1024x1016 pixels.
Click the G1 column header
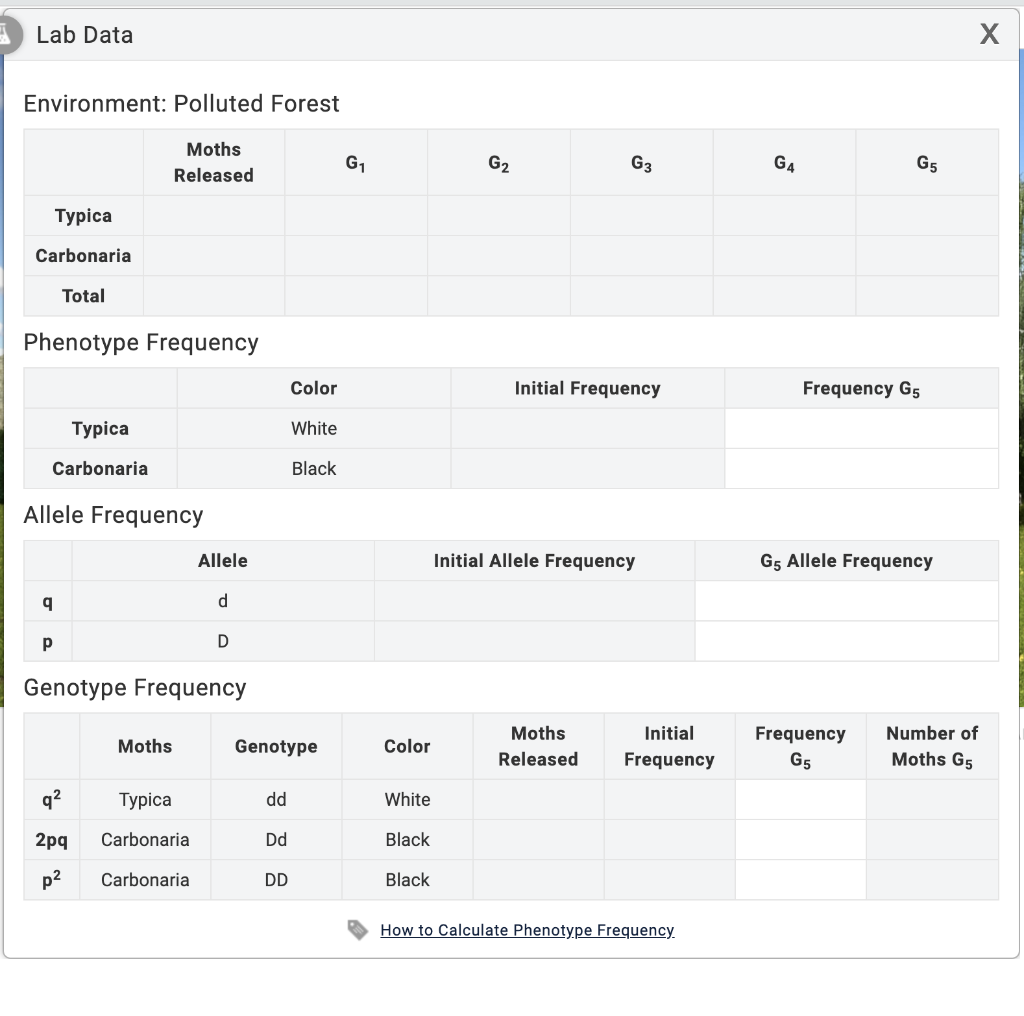coord(355,163)
